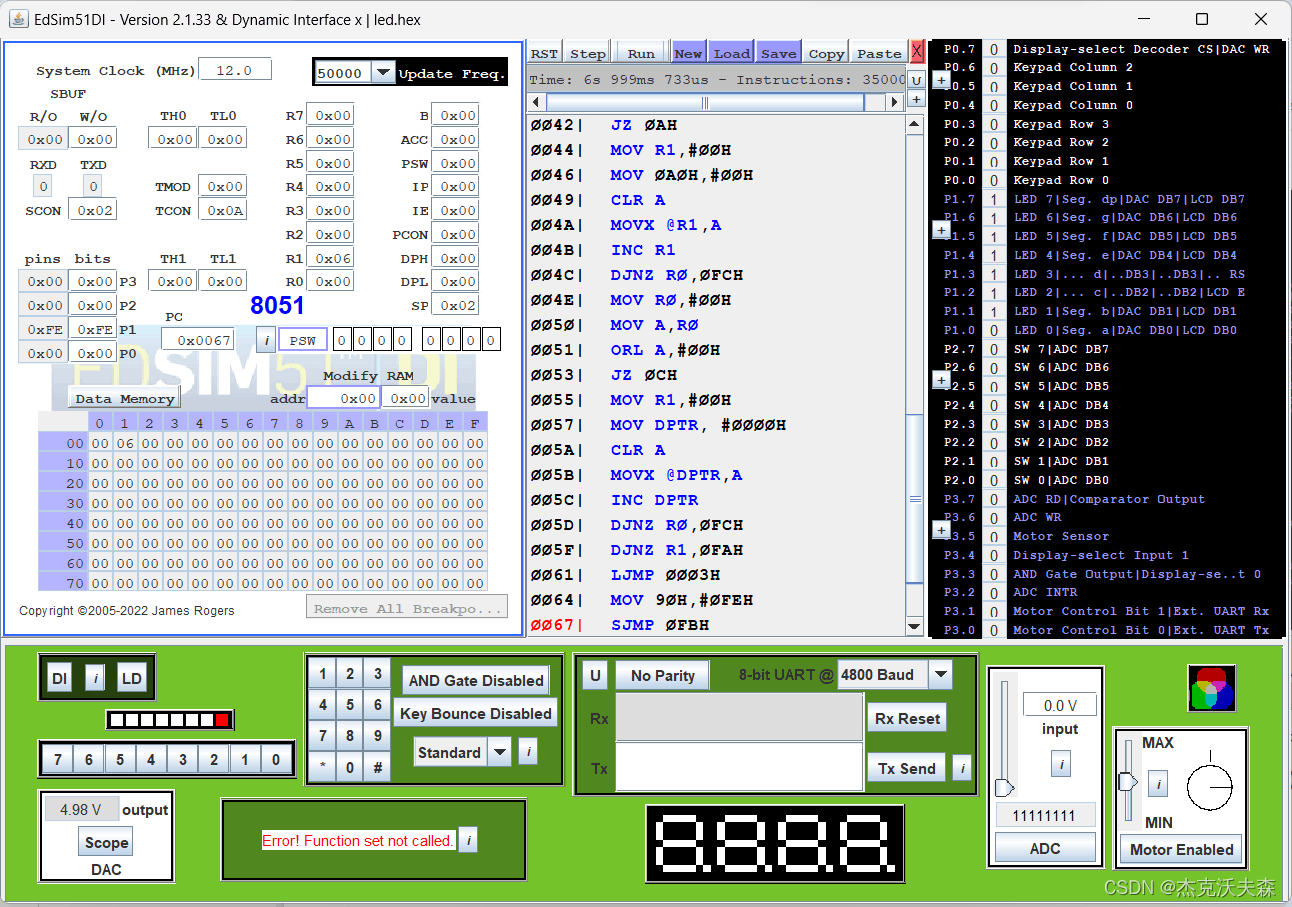Toggle switch 7 in switch bank
1292x907 pixels.
(x=57, y=760)
